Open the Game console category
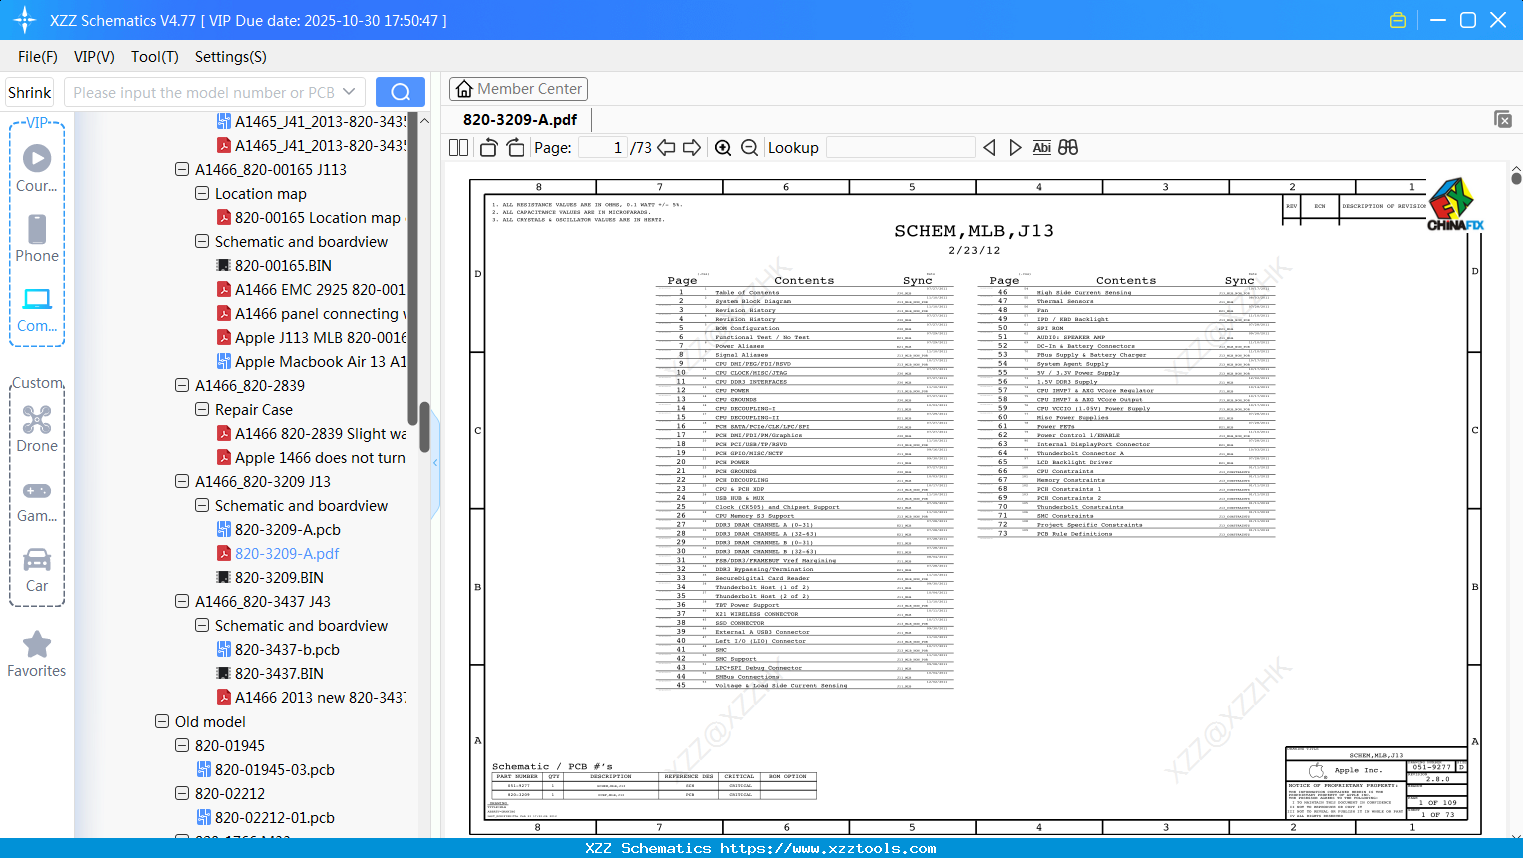 [37, 500]
